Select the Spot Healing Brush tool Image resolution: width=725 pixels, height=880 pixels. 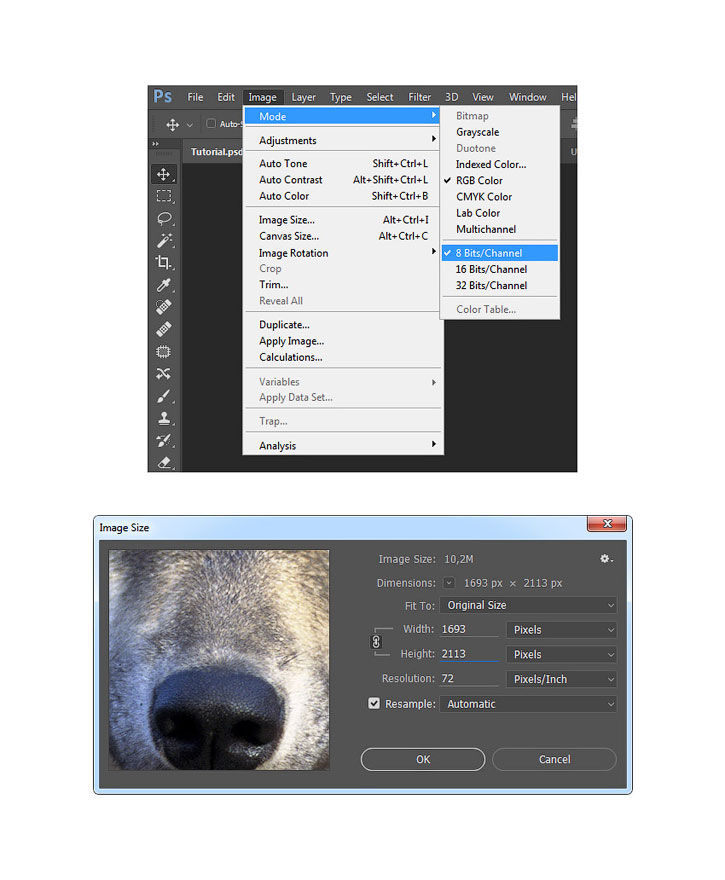(163, 307)
